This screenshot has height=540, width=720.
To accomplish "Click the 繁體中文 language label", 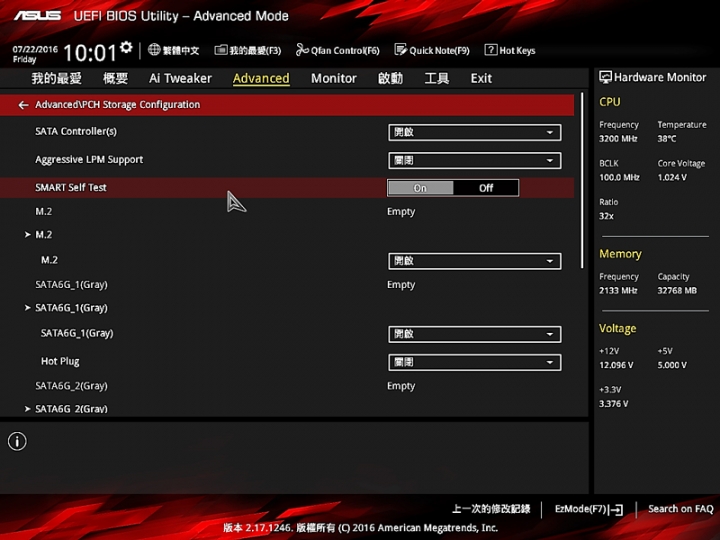I will [181, 51].
